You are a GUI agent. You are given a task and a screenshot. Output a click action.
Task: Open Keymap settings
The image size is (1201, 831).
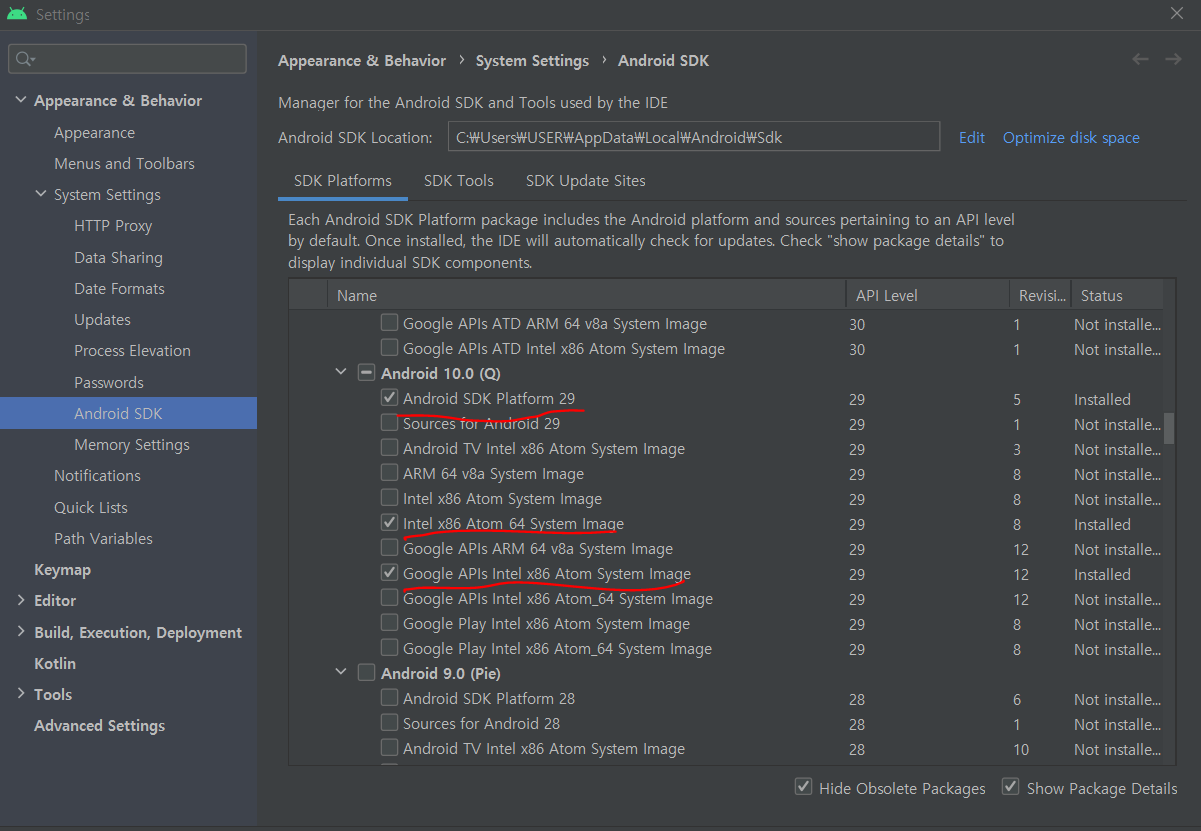62,570
